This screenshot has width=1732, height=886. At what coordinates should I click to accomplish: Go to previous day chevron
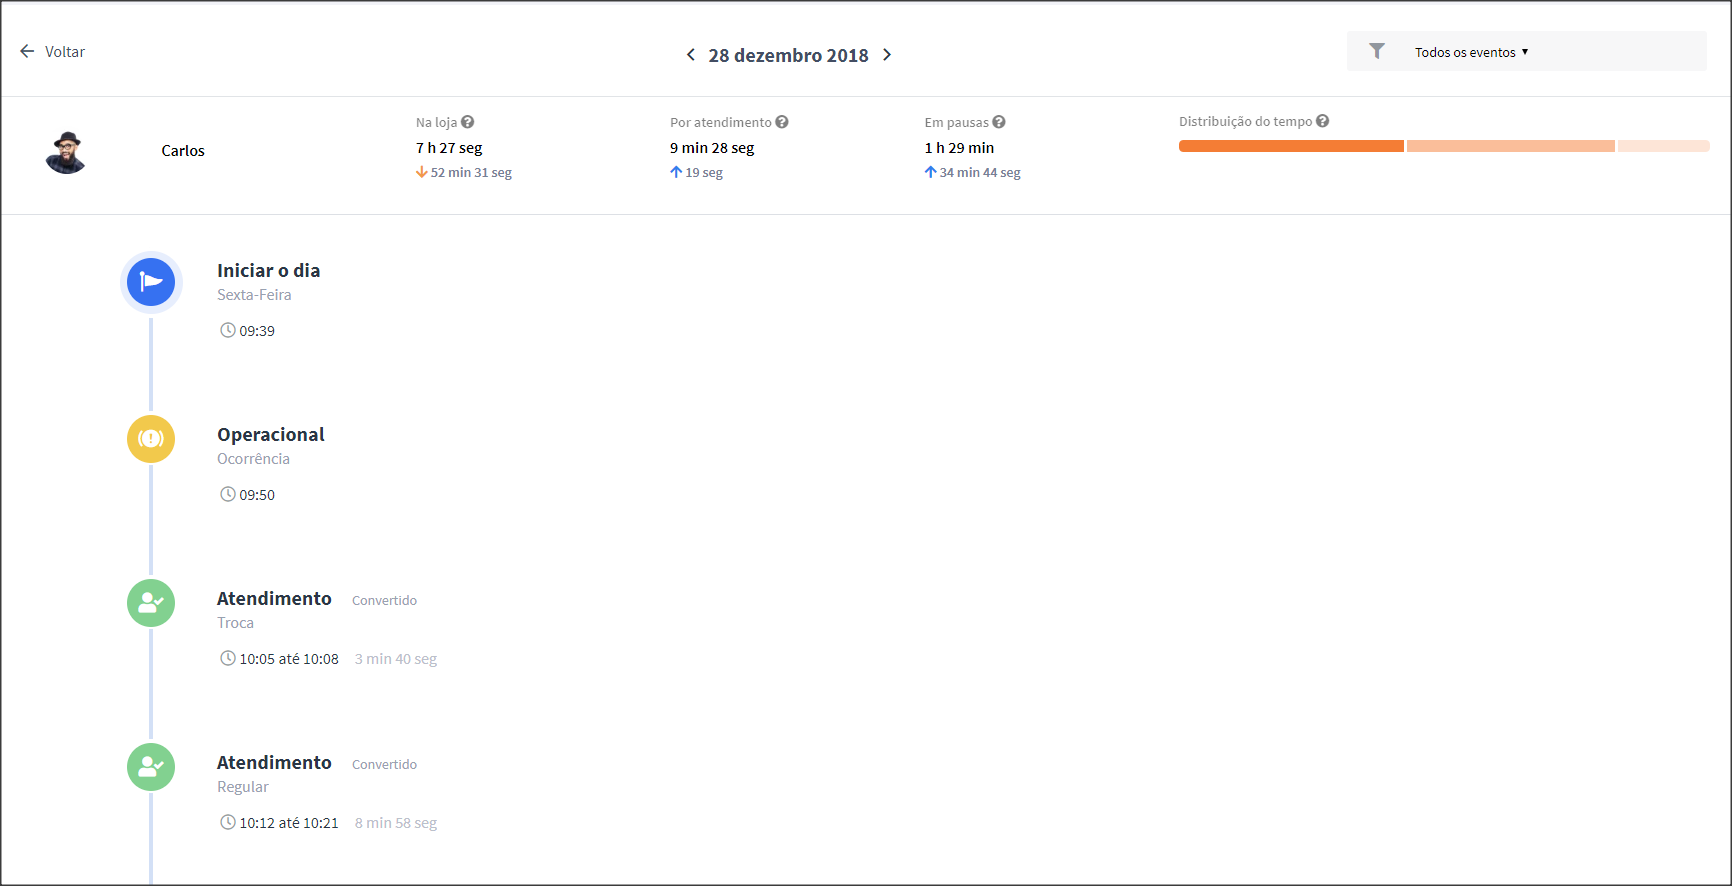690,55
